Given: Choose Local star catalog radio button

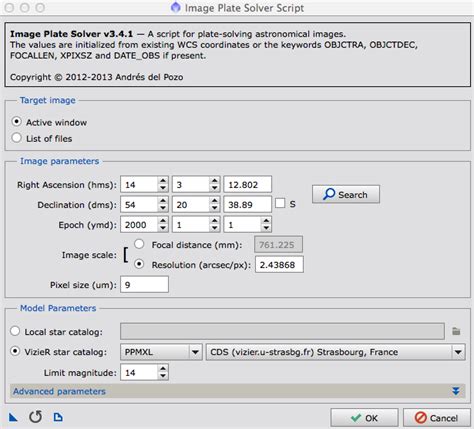Looking at the screenshot, I should pos(15,331).
